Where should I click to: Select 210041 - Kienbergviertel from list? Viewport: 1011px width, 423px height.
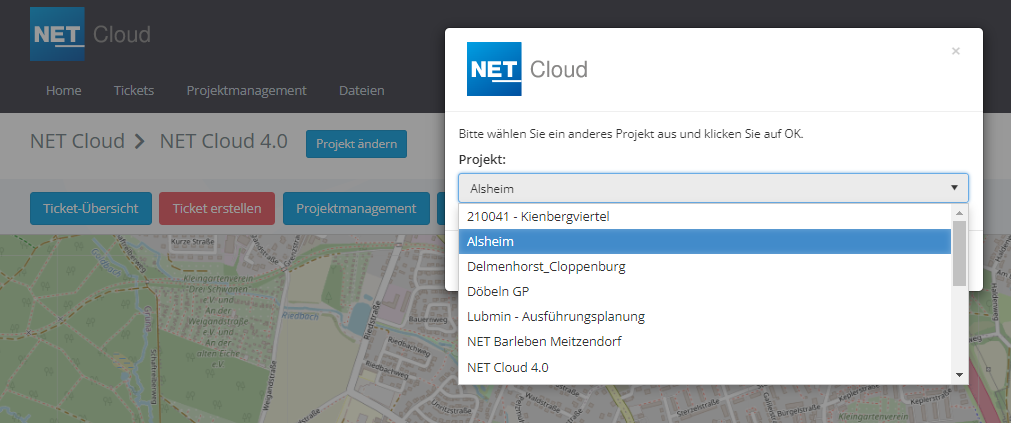pyautogui.click(x=705, y=217)
